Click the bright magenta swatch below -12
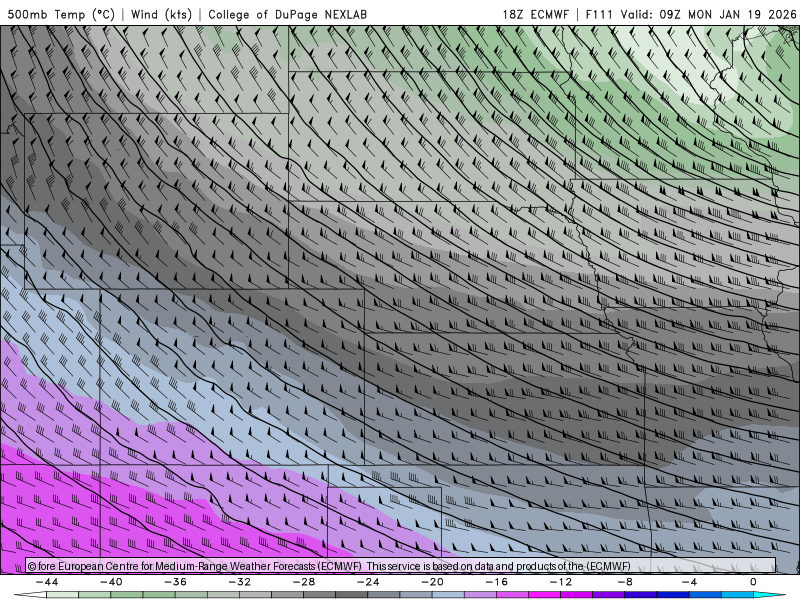This screenshot has width=800, height=600. click(x=545, y=595)
